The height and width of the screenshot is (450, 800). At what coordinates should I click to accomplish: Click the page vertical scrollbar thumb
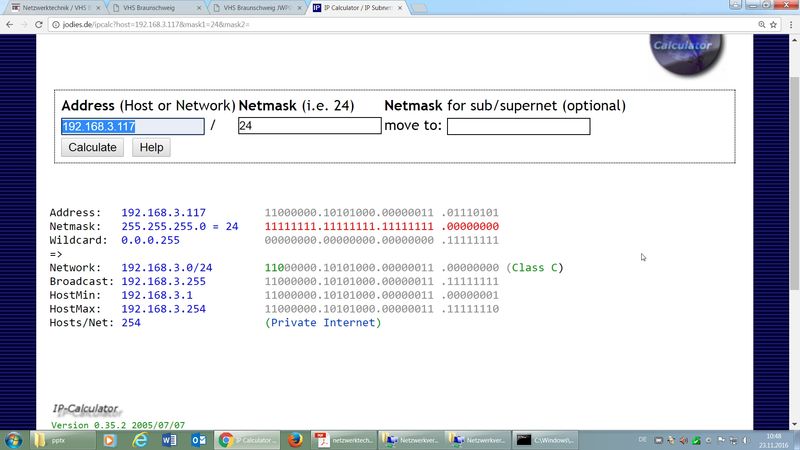tap(794, 184)
